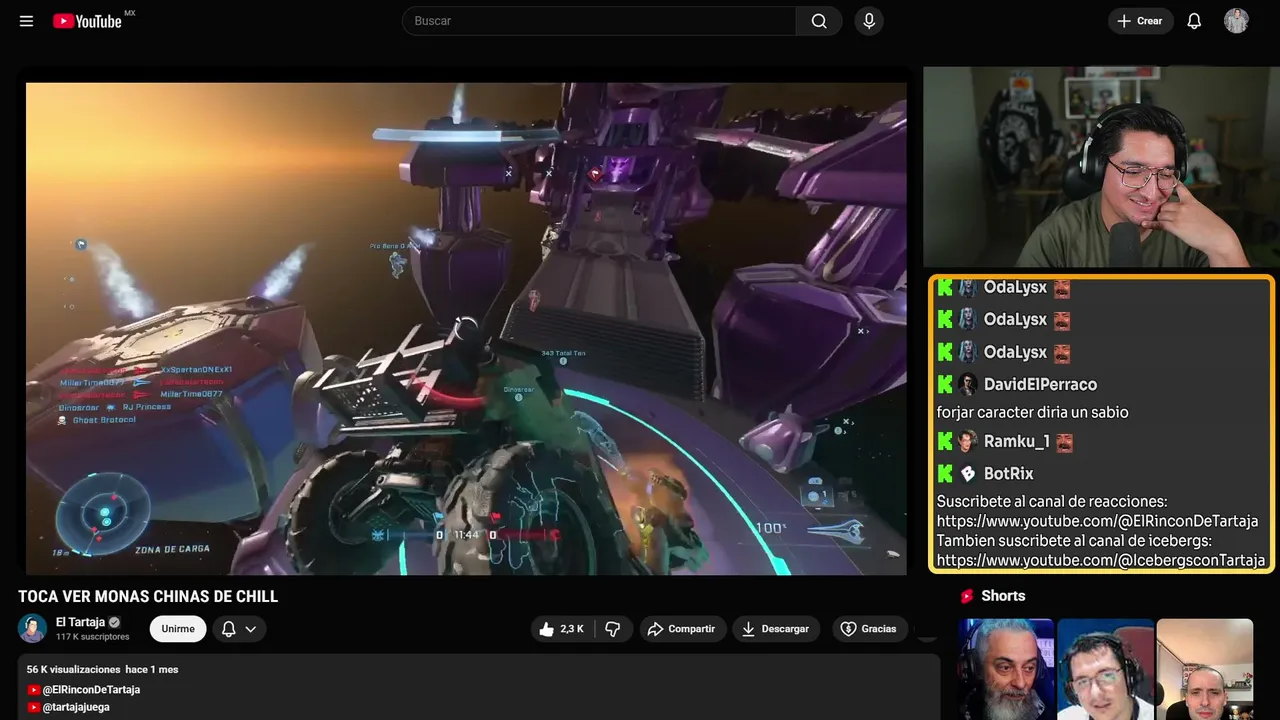Start voice search with the microphone

(x=869, y=21)
